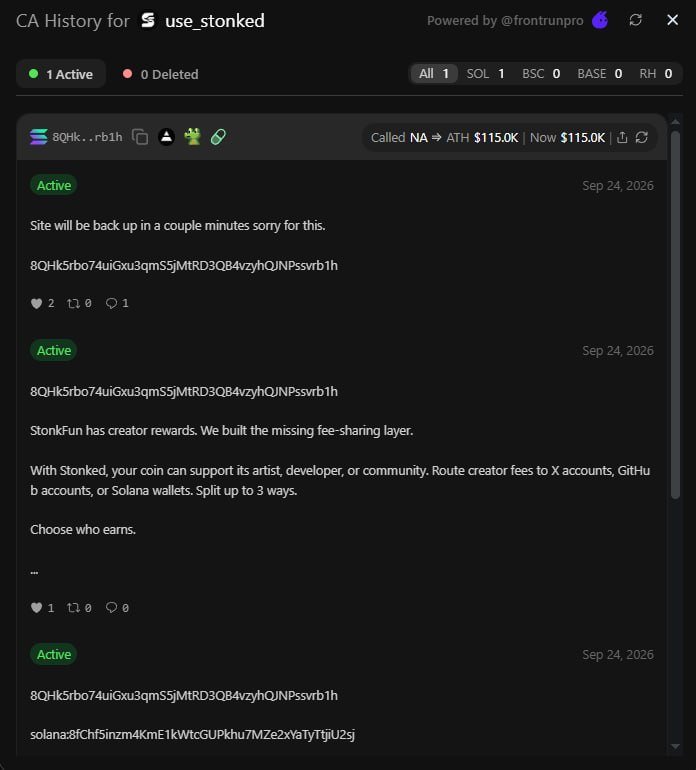Filter by BSC chain

(x=541, y=74)
